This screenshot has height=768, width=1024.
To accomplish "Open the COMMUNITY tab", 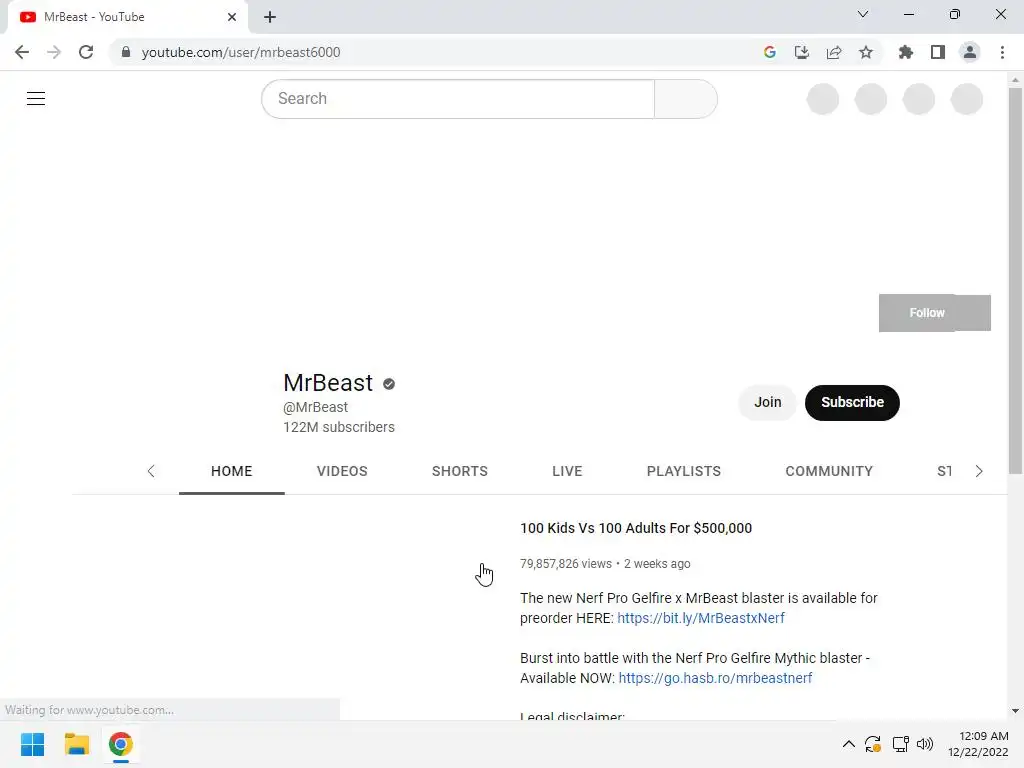I will click(x=829, y=472).
